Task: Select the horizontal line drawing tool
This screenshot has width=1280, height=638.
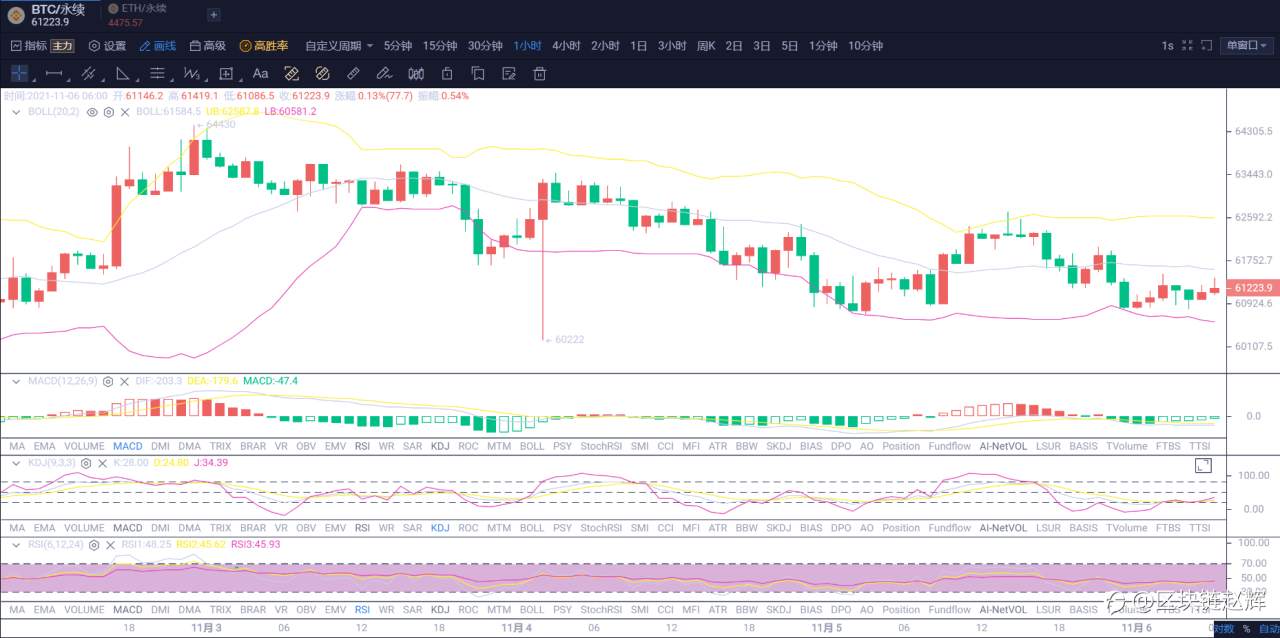Action: (55, 73)
